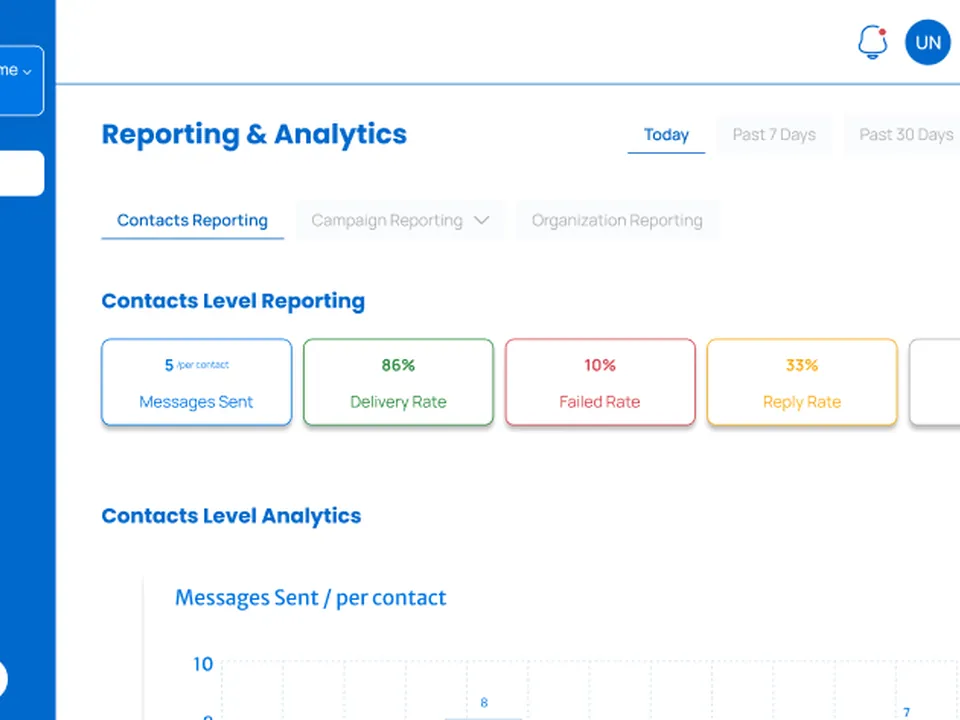Select the Today time range

pyautogui.click(x=666, y=134)
